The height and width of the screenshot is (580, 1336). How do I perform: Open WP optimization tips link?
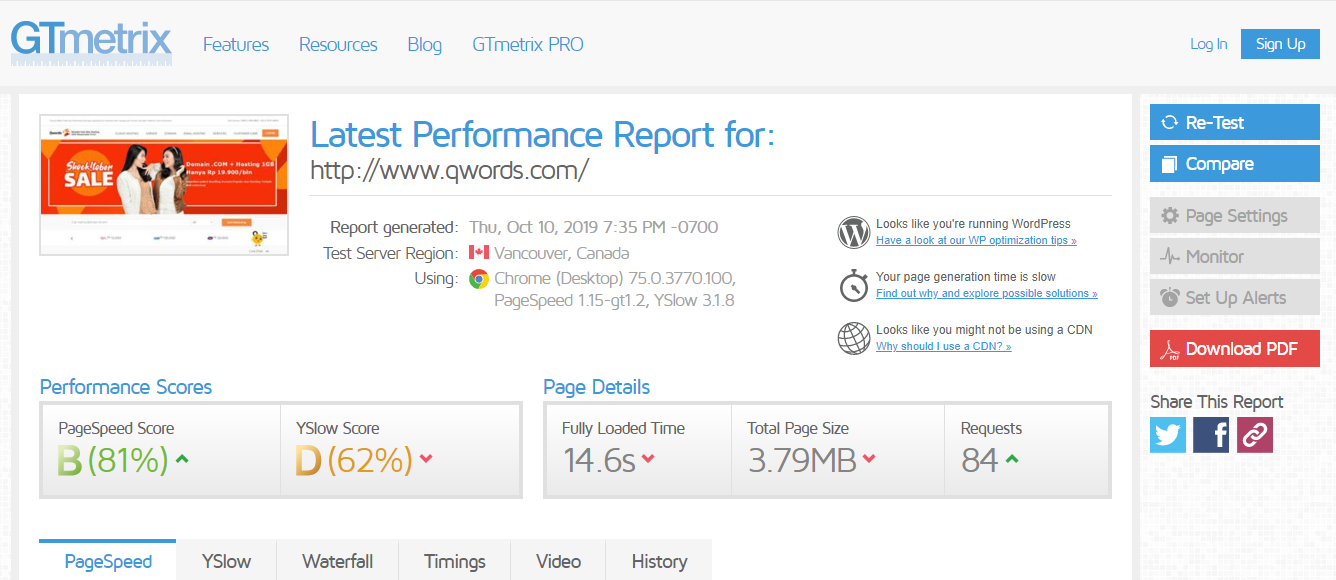click(976, 241)
